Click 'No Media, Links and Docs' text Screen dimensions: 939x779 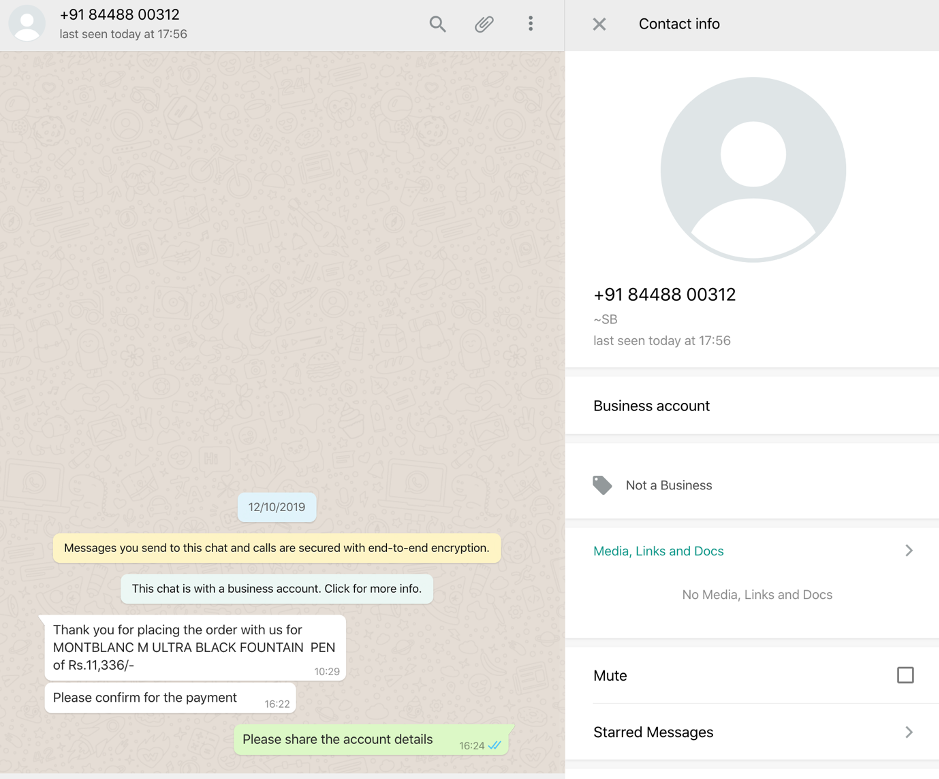[757, 595]
